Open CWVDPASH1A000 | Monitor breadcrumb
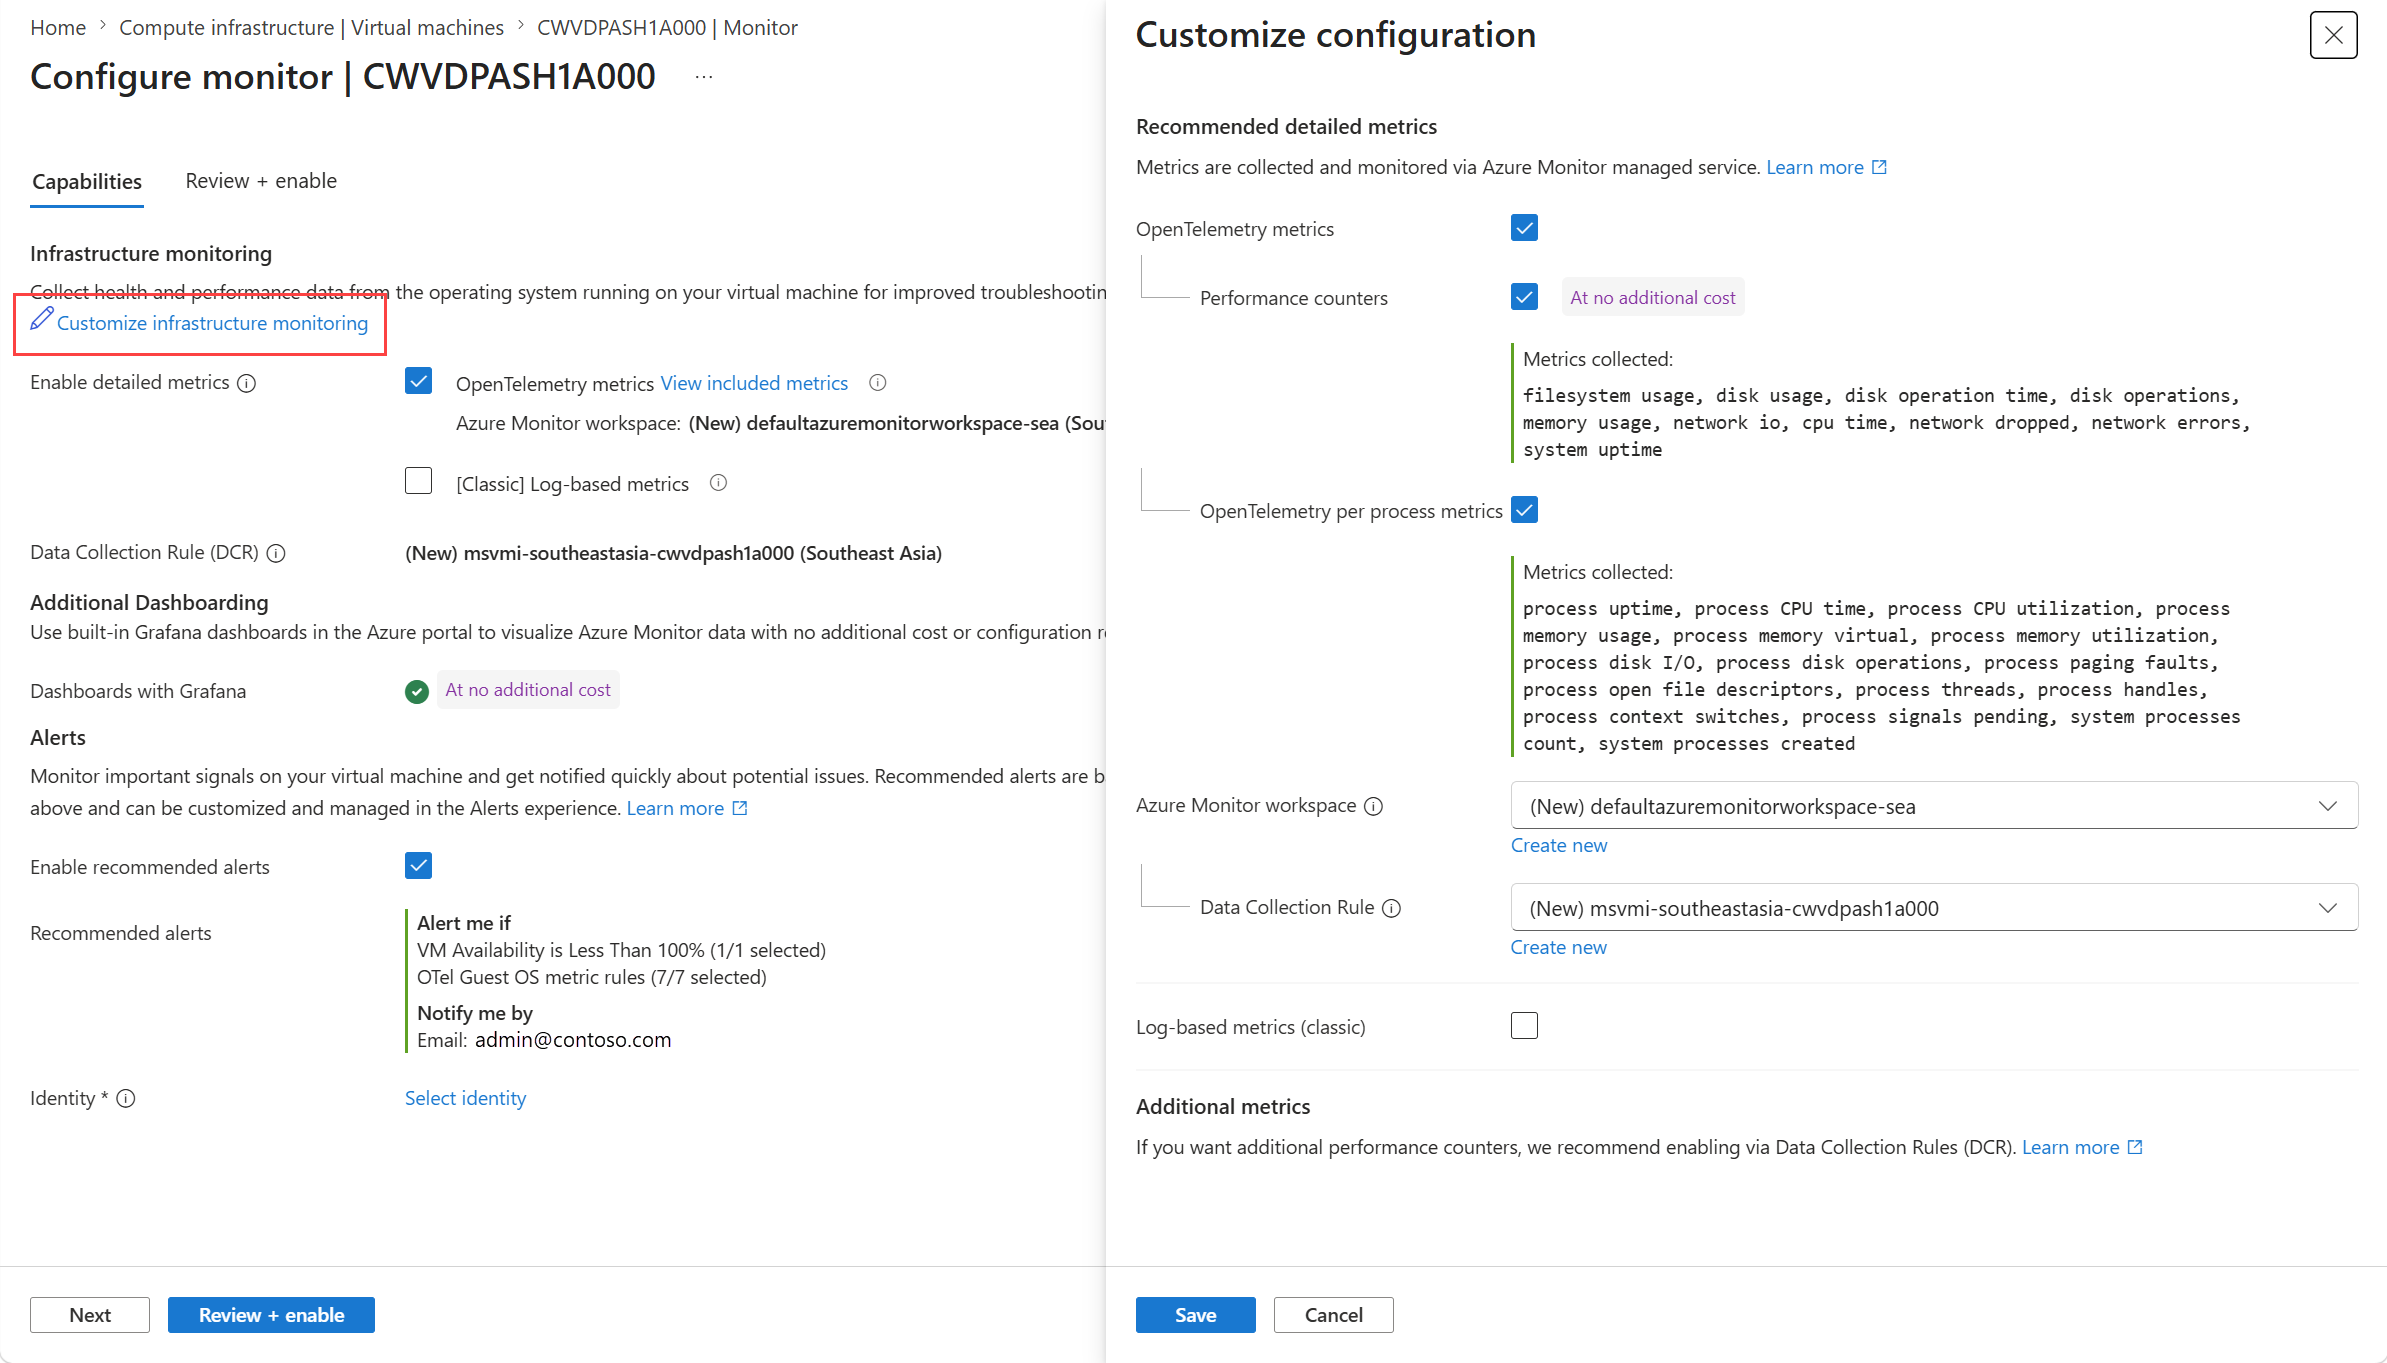Screen dimensions: 2387x1363 click(x=667, y=27)
